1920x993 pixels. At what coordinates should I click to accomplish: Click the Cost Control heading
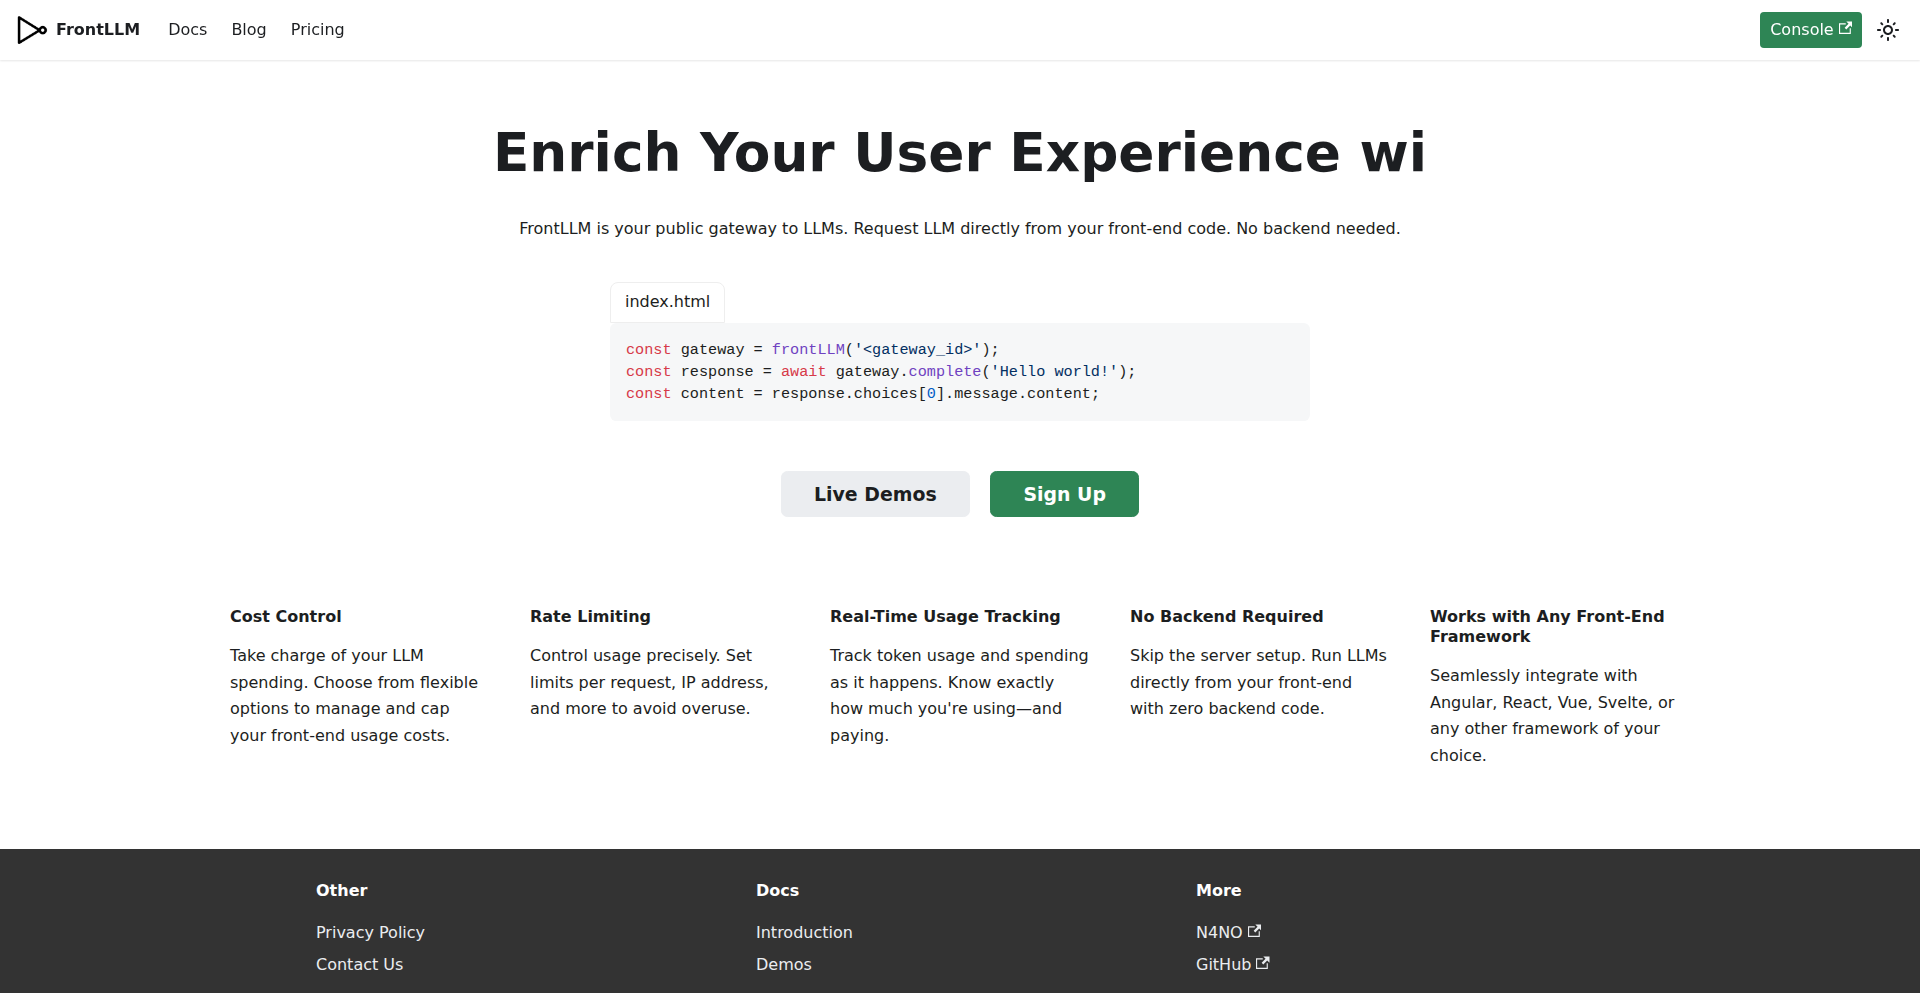(x=285, y=616)
